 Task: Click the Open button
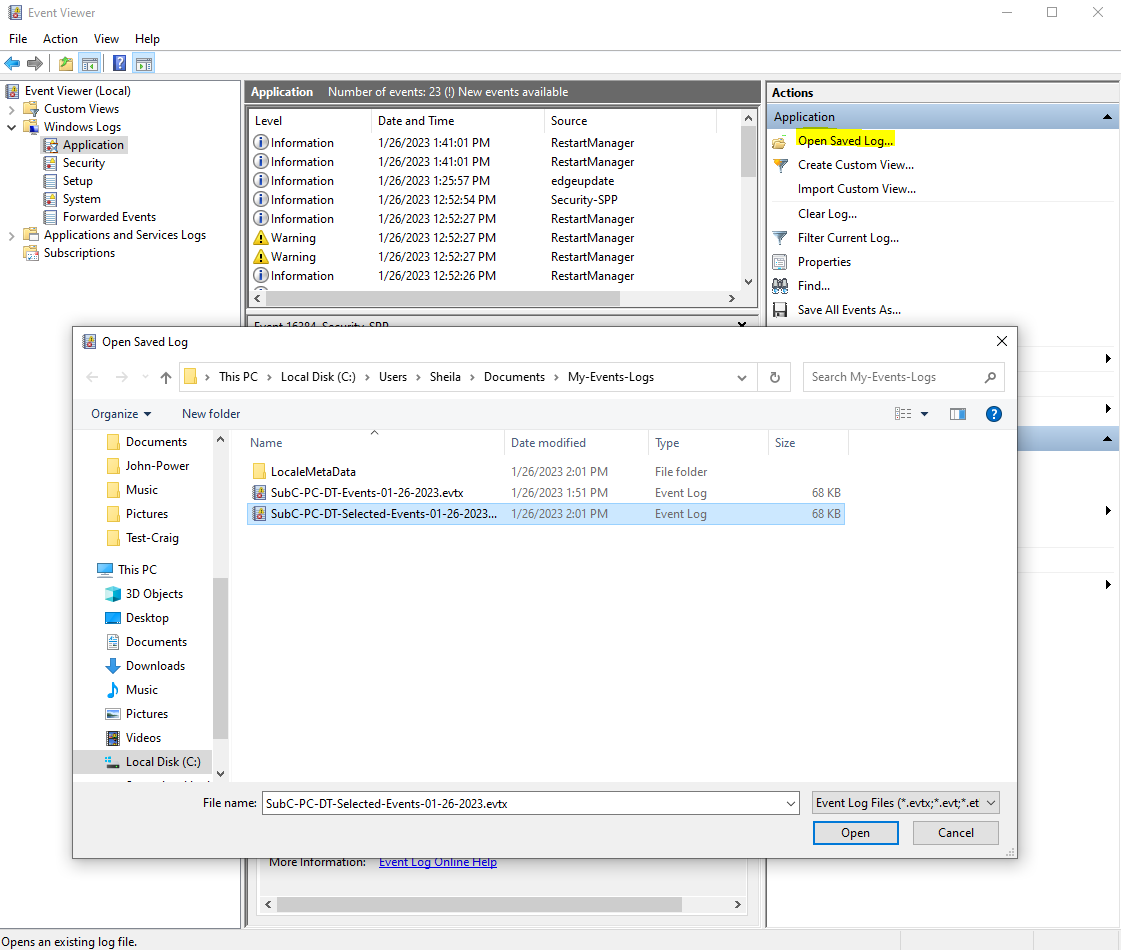tap(855, 833)
